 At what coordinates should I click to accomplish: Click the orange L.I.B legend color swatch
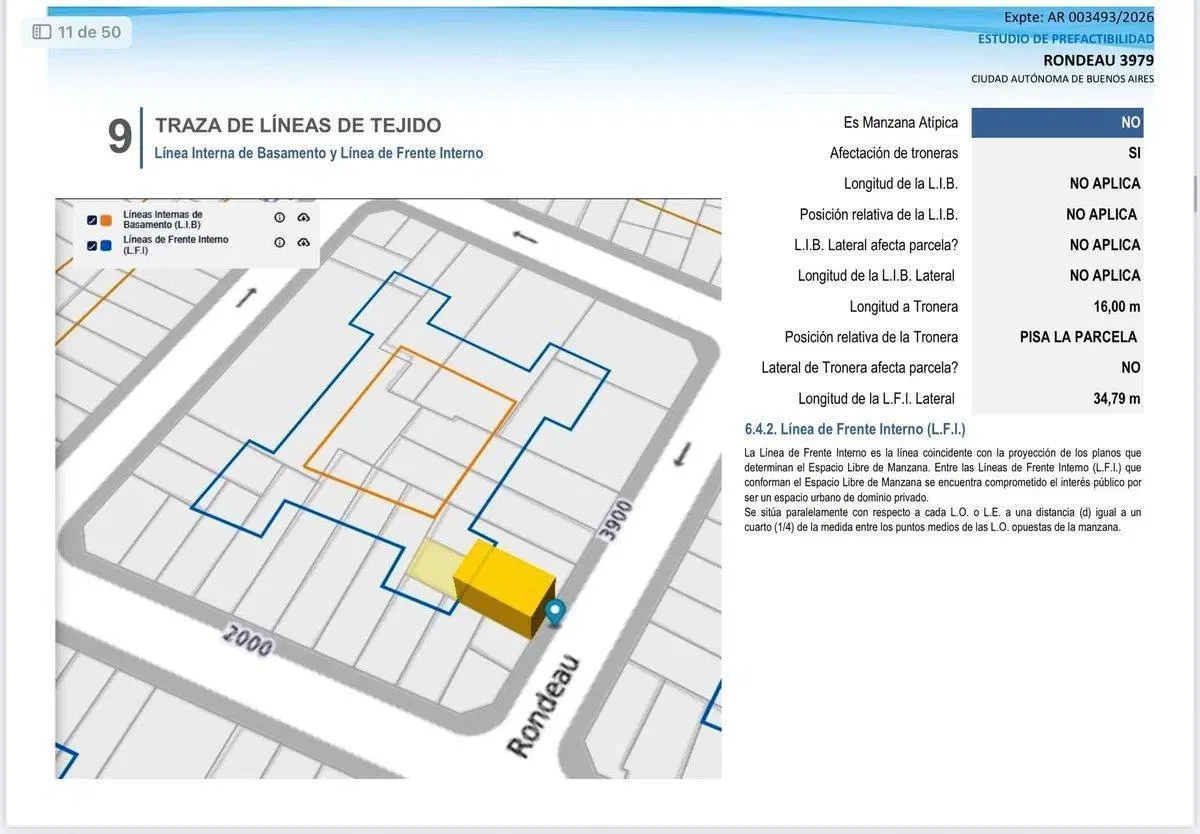pos(106,220)
